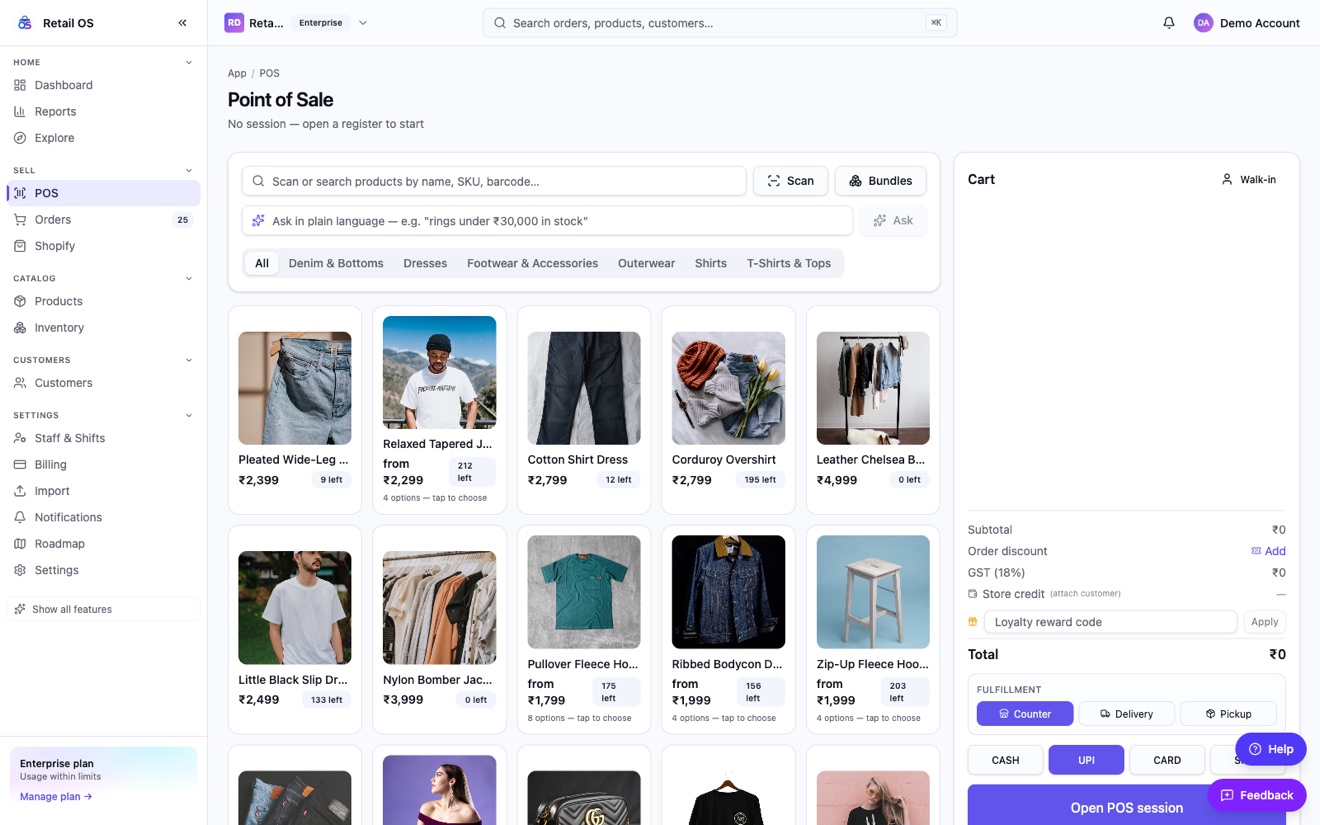Collapse the sidebar with the double-chevron icon

click(182, 23)
